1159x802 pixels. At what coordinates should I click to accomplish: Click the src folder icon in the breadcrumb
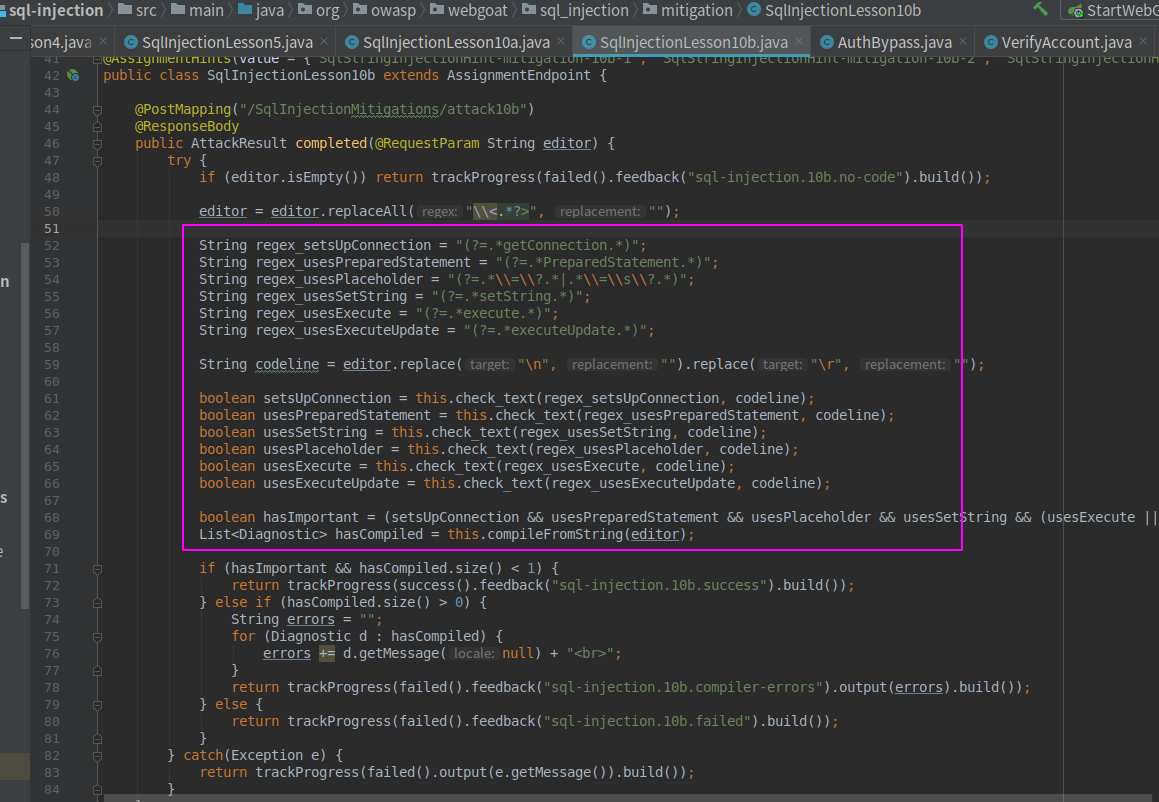pos(125,10)
